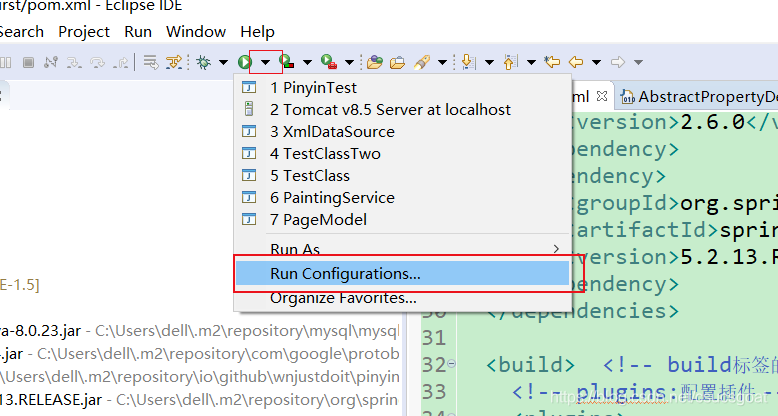Image resolution: width=778 pixels, height=416 pixels.
Task: Close the pom.xml editor tab
Action: point(602,96)
